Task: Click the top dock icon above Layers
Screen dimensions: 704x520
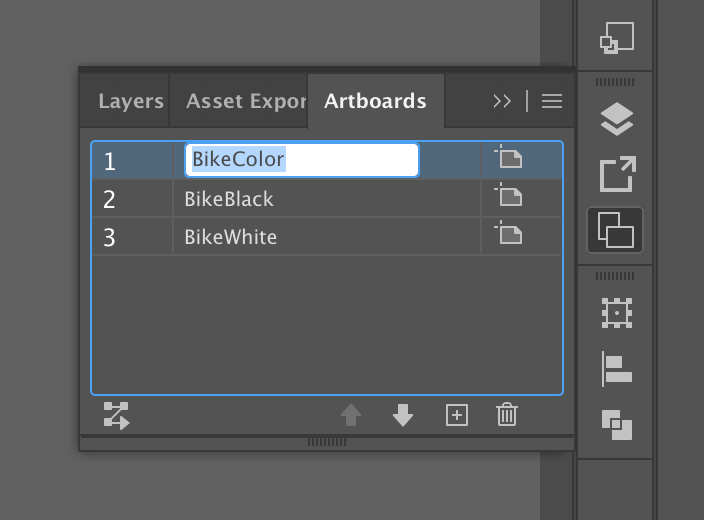Action: (616, 38)
